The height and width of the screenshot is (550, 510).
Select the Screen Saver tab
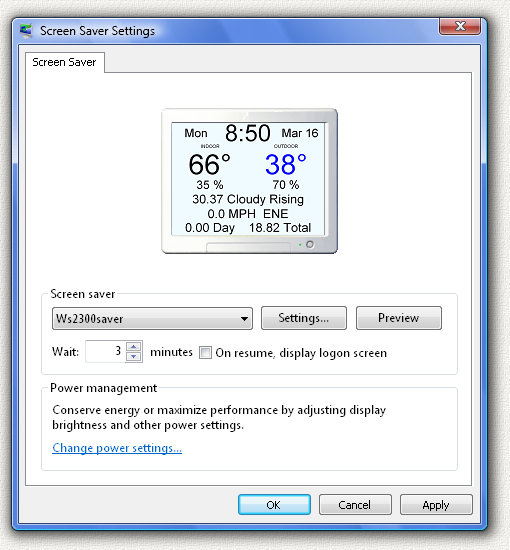click(65, 62)
